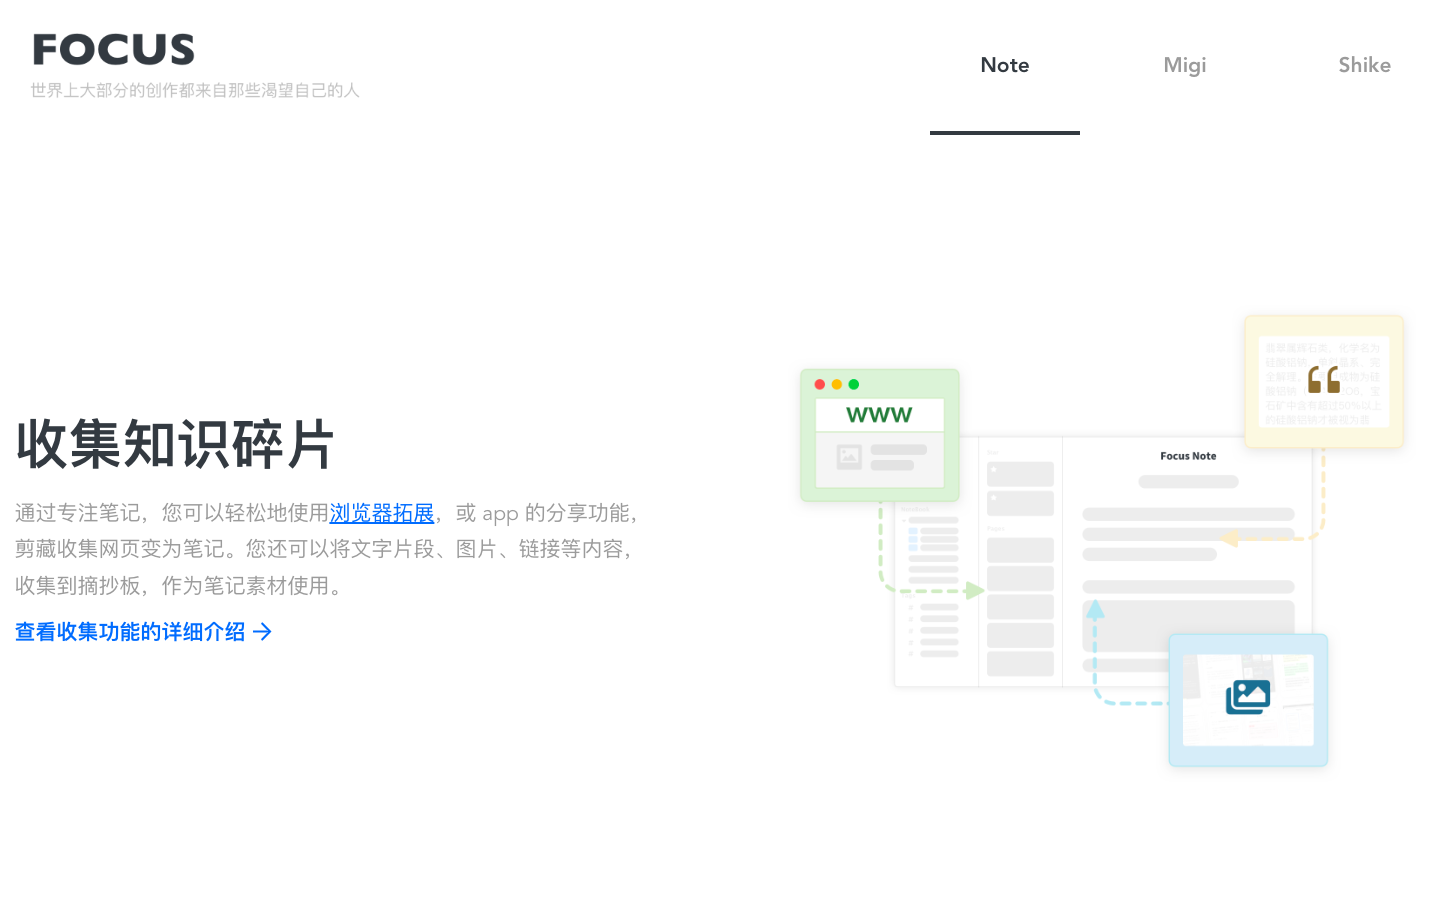Click the FOCUS logo
The image size is (1440, 900).
(113, 48)
